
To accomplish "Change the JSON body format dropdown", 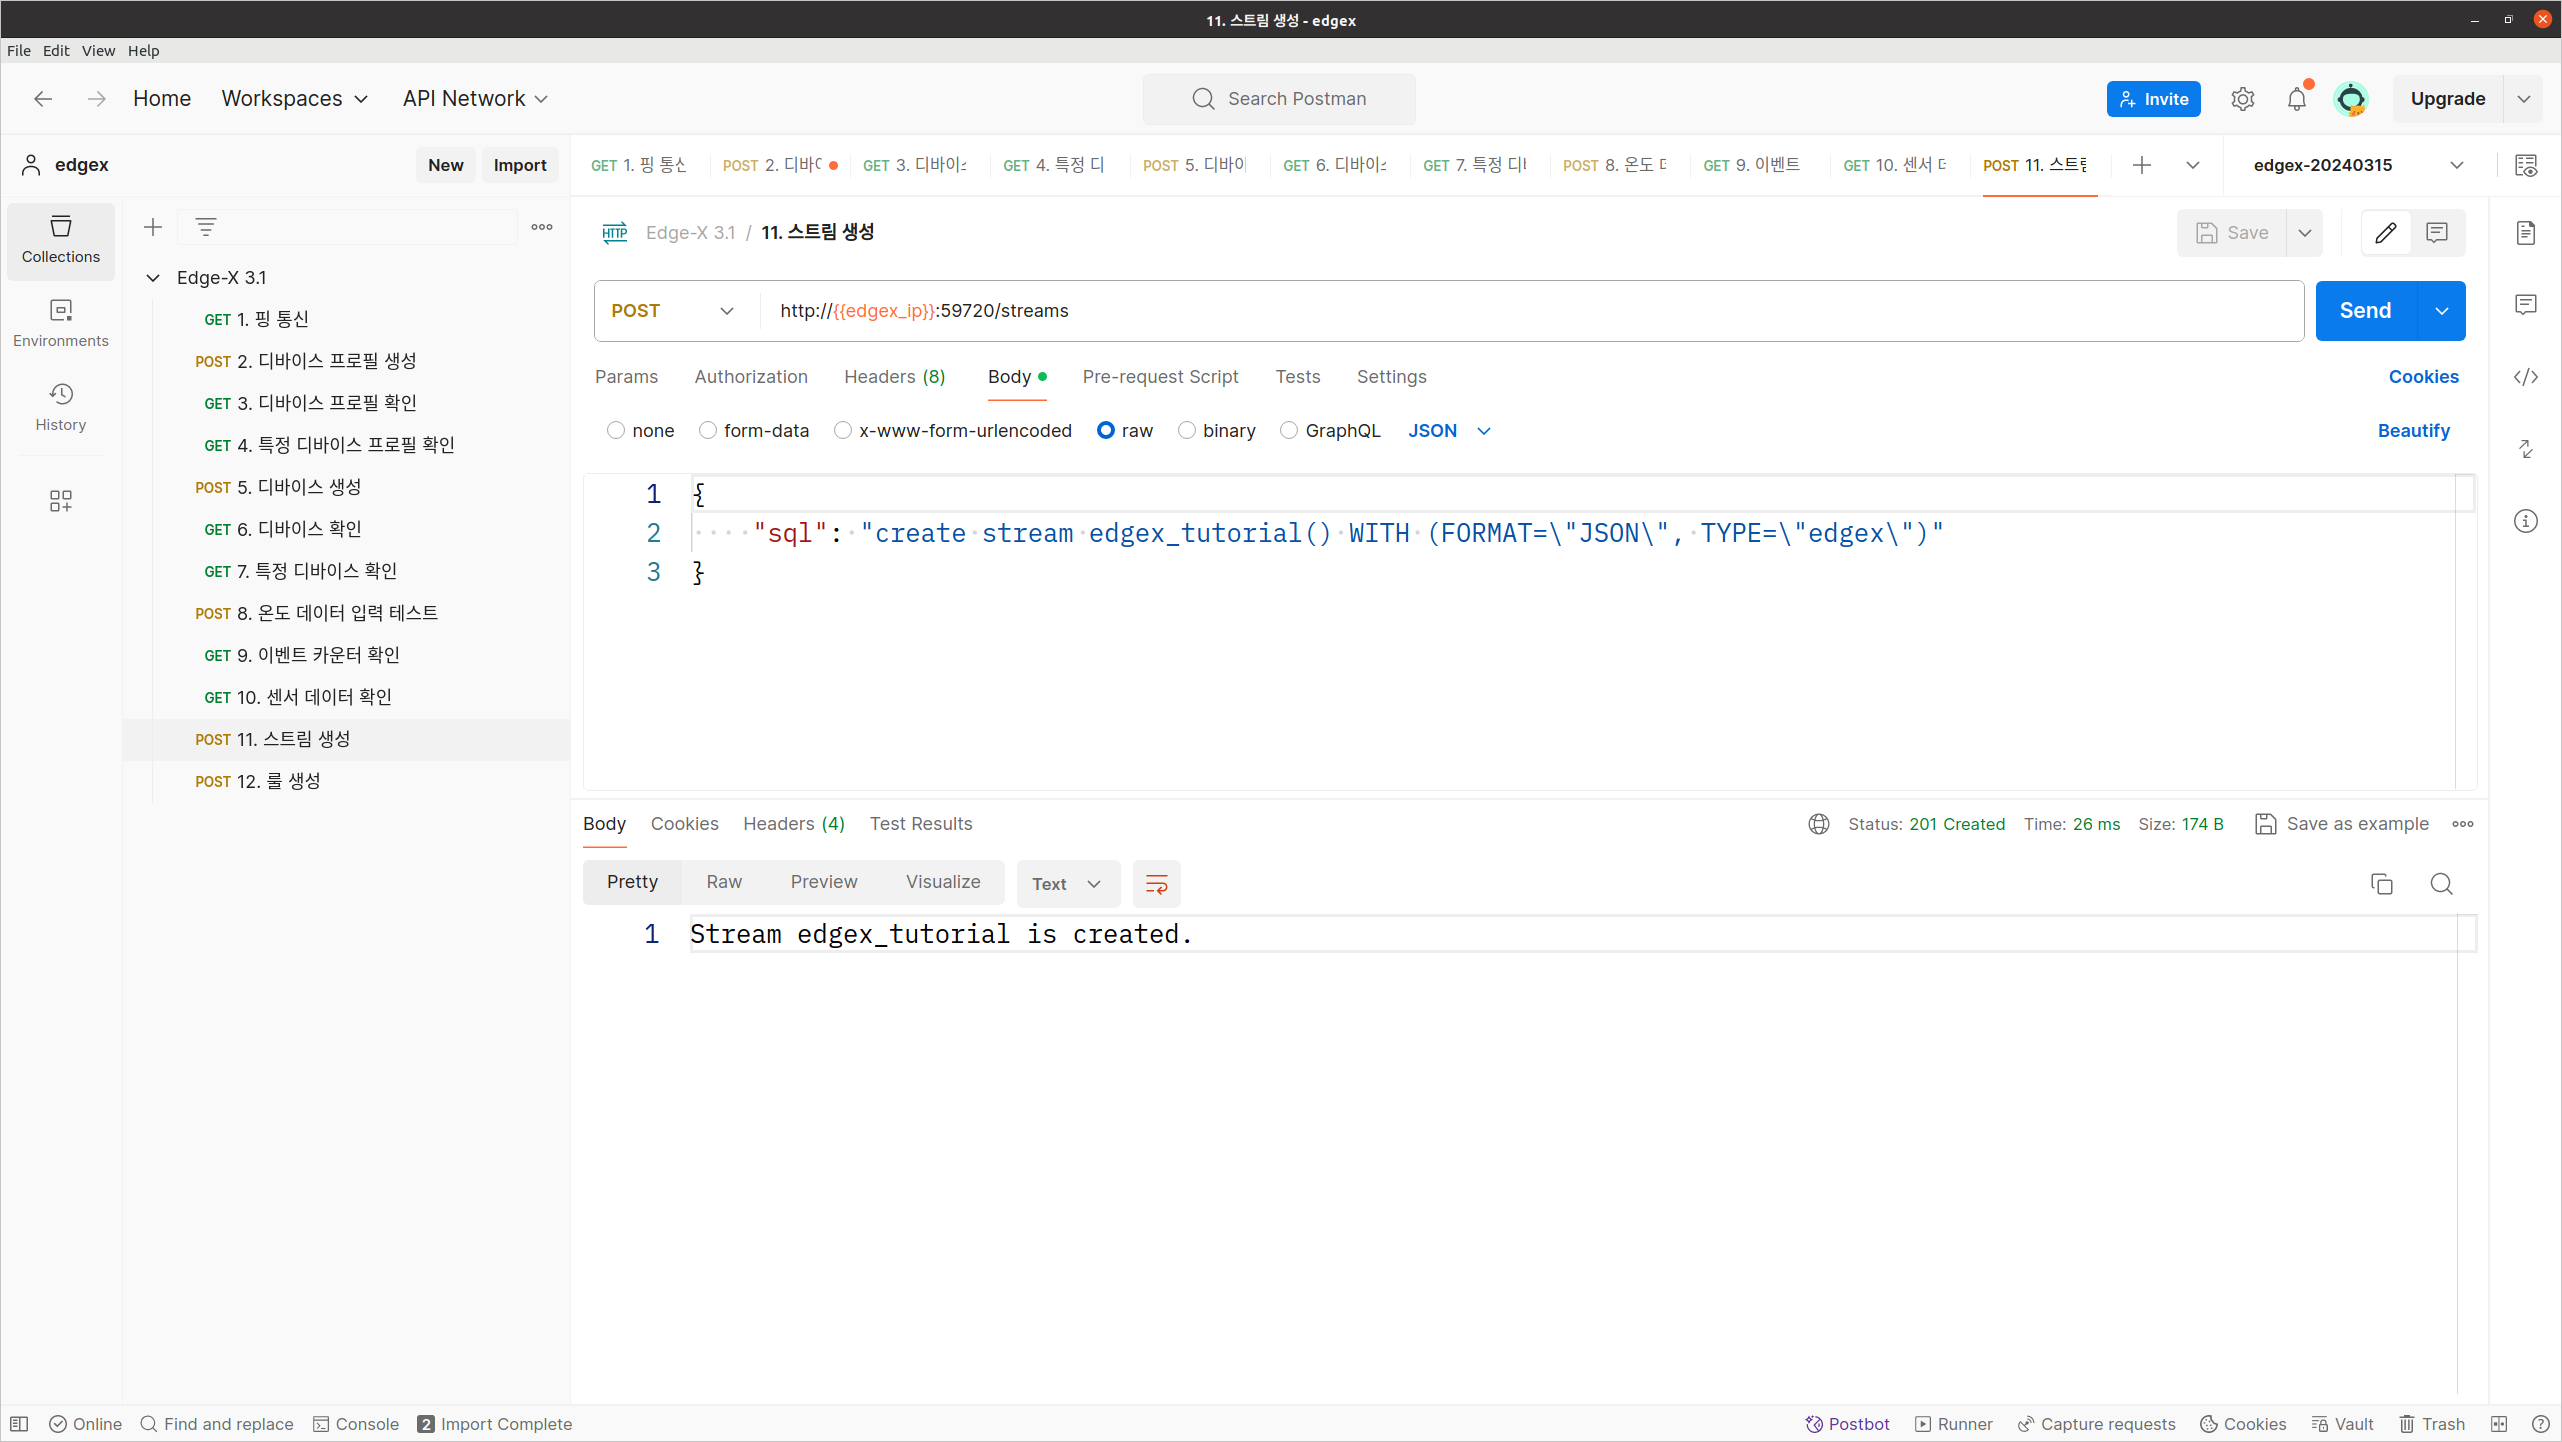I will [x=1449, y=431].
